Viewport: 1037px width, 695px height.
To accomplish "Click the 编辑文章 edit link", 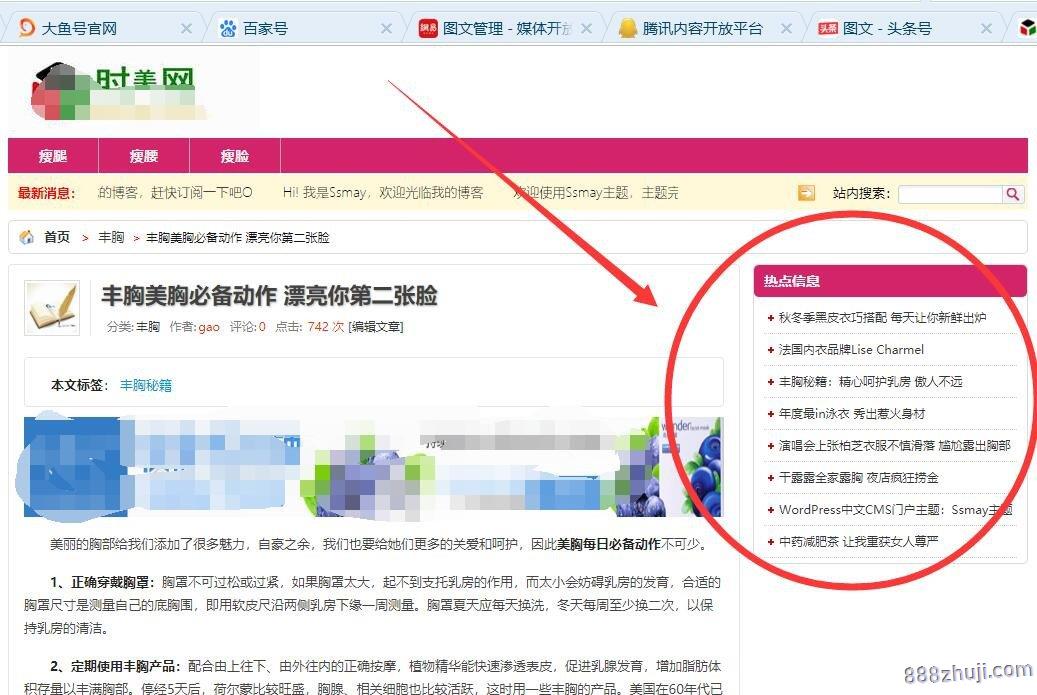I will tap(376, 326).
